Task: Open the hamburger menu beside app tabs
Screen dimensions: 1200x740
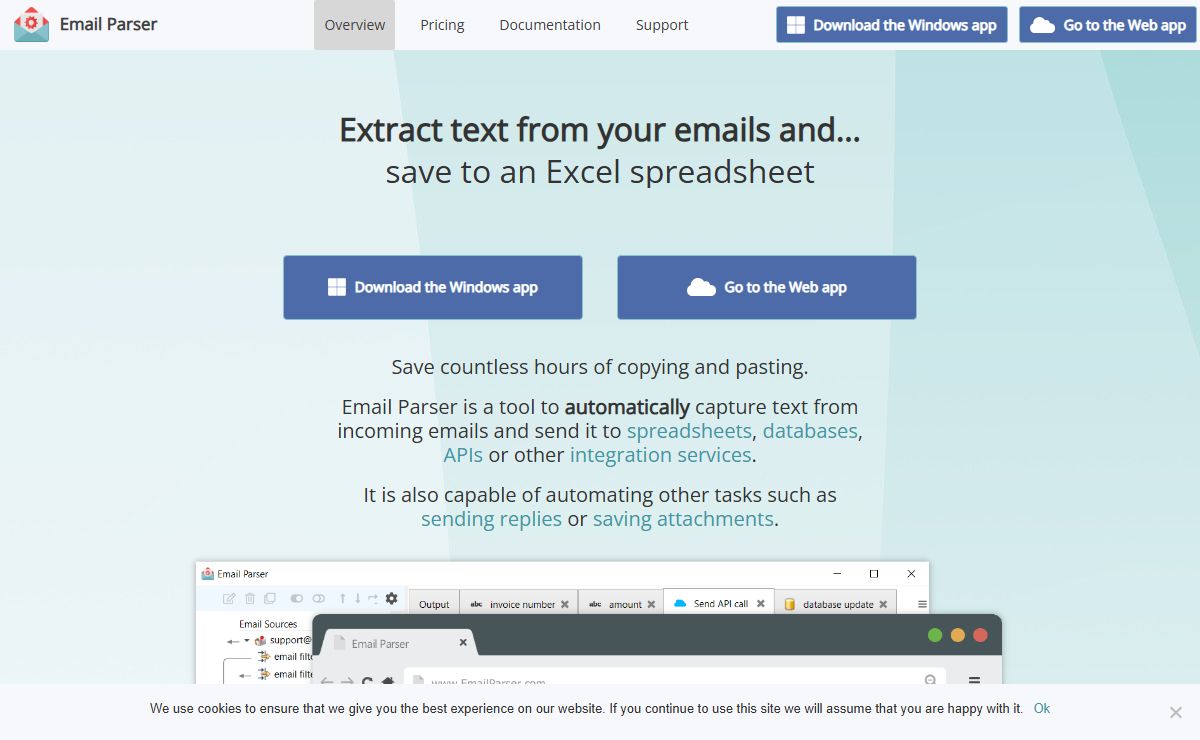Action: [x=922, y=604]
